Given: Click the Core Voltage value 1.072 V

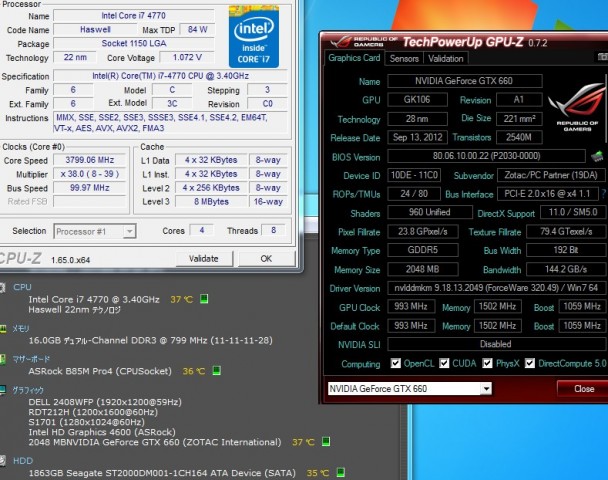Looking at the screenshot, I should coord(187,57).
